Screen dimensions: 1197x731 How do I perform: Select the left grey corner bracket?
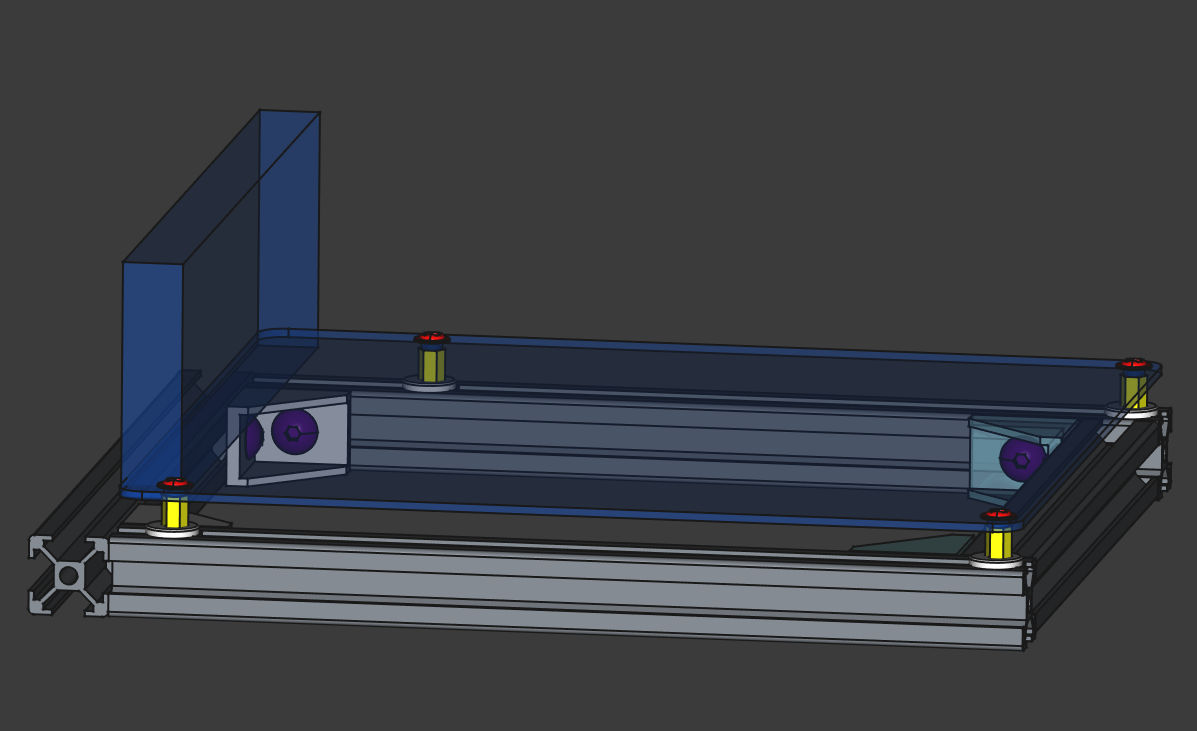click(289, 440)
